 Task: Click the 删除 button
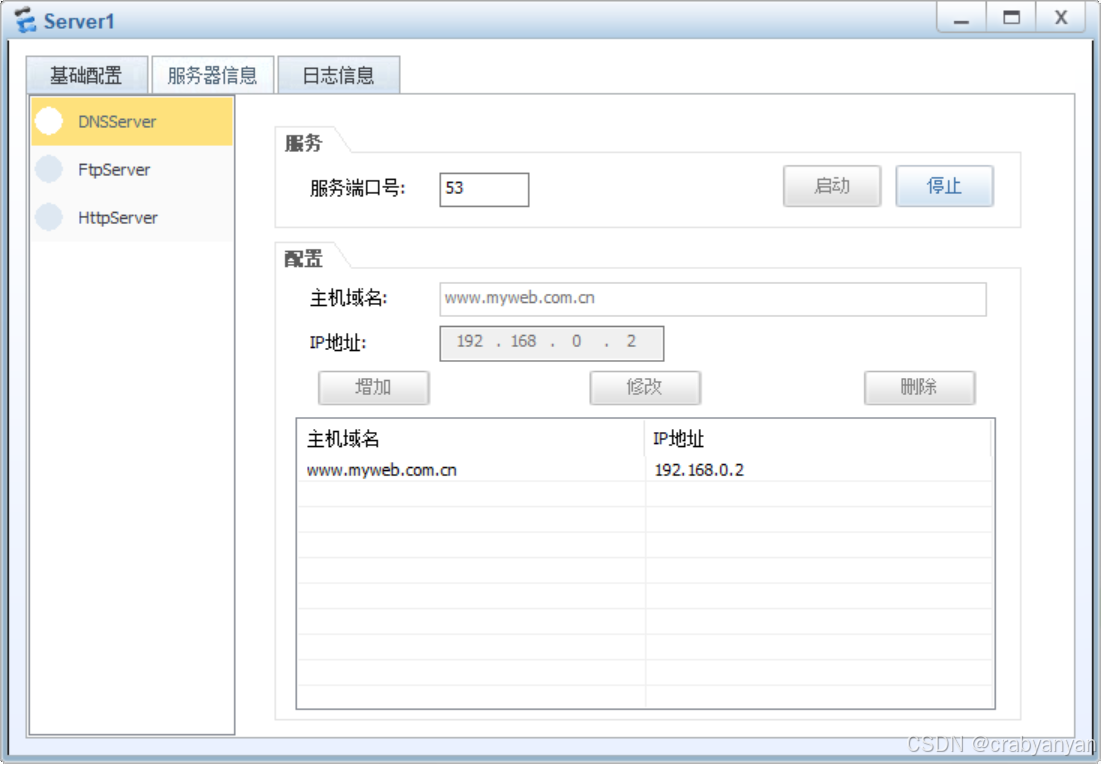click(x=919, y=388)
